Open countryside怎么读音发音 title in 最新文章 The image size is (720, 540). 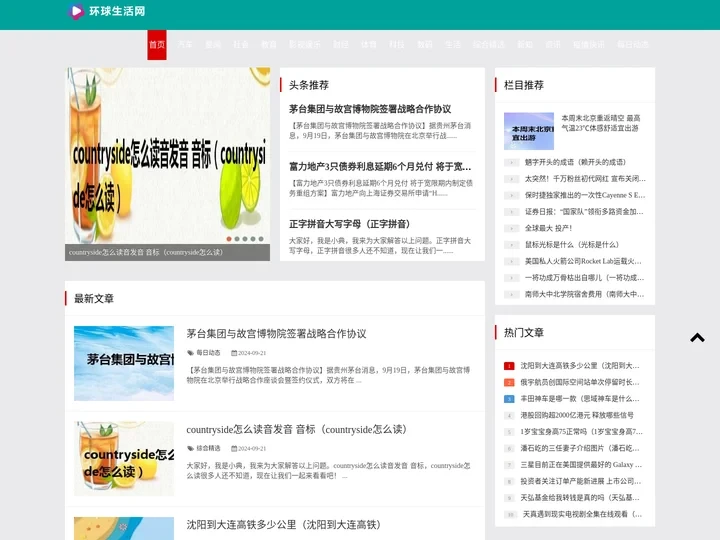click(296, 429)
